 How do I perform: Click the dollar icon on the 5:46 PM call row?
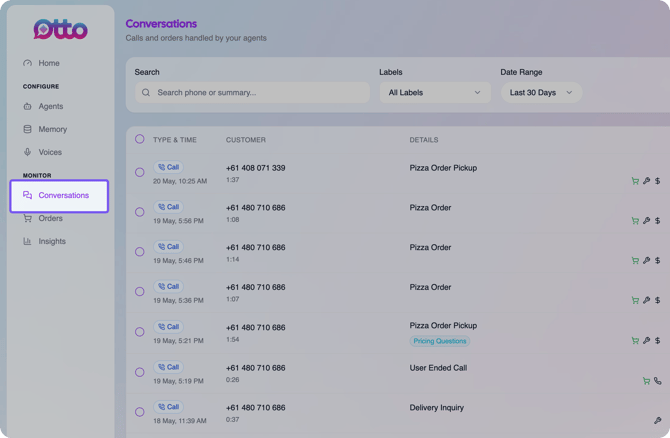[658, 260]
